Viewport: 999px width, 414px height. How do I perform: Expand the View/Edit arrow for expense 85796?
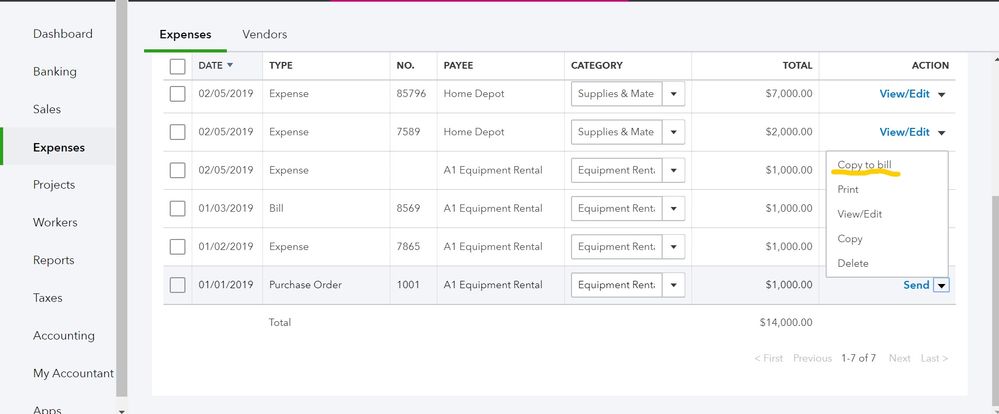942,95
